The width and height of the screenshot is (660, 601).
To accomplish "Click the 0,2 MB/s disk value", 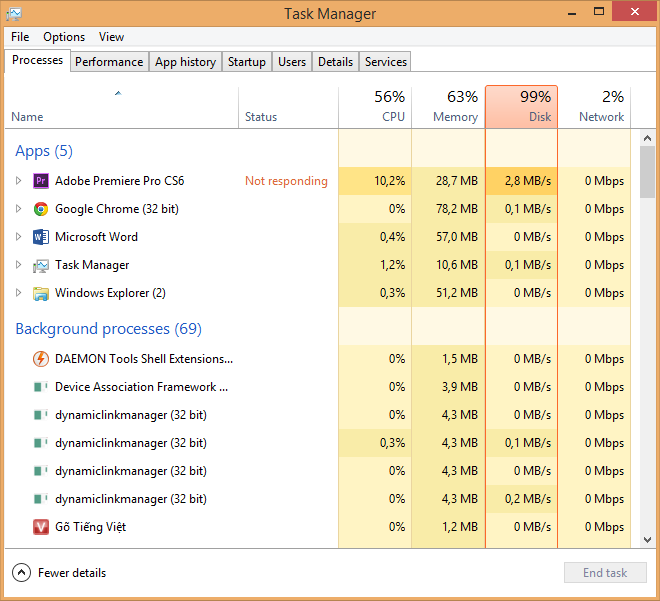I will click(x=528, y=499).
